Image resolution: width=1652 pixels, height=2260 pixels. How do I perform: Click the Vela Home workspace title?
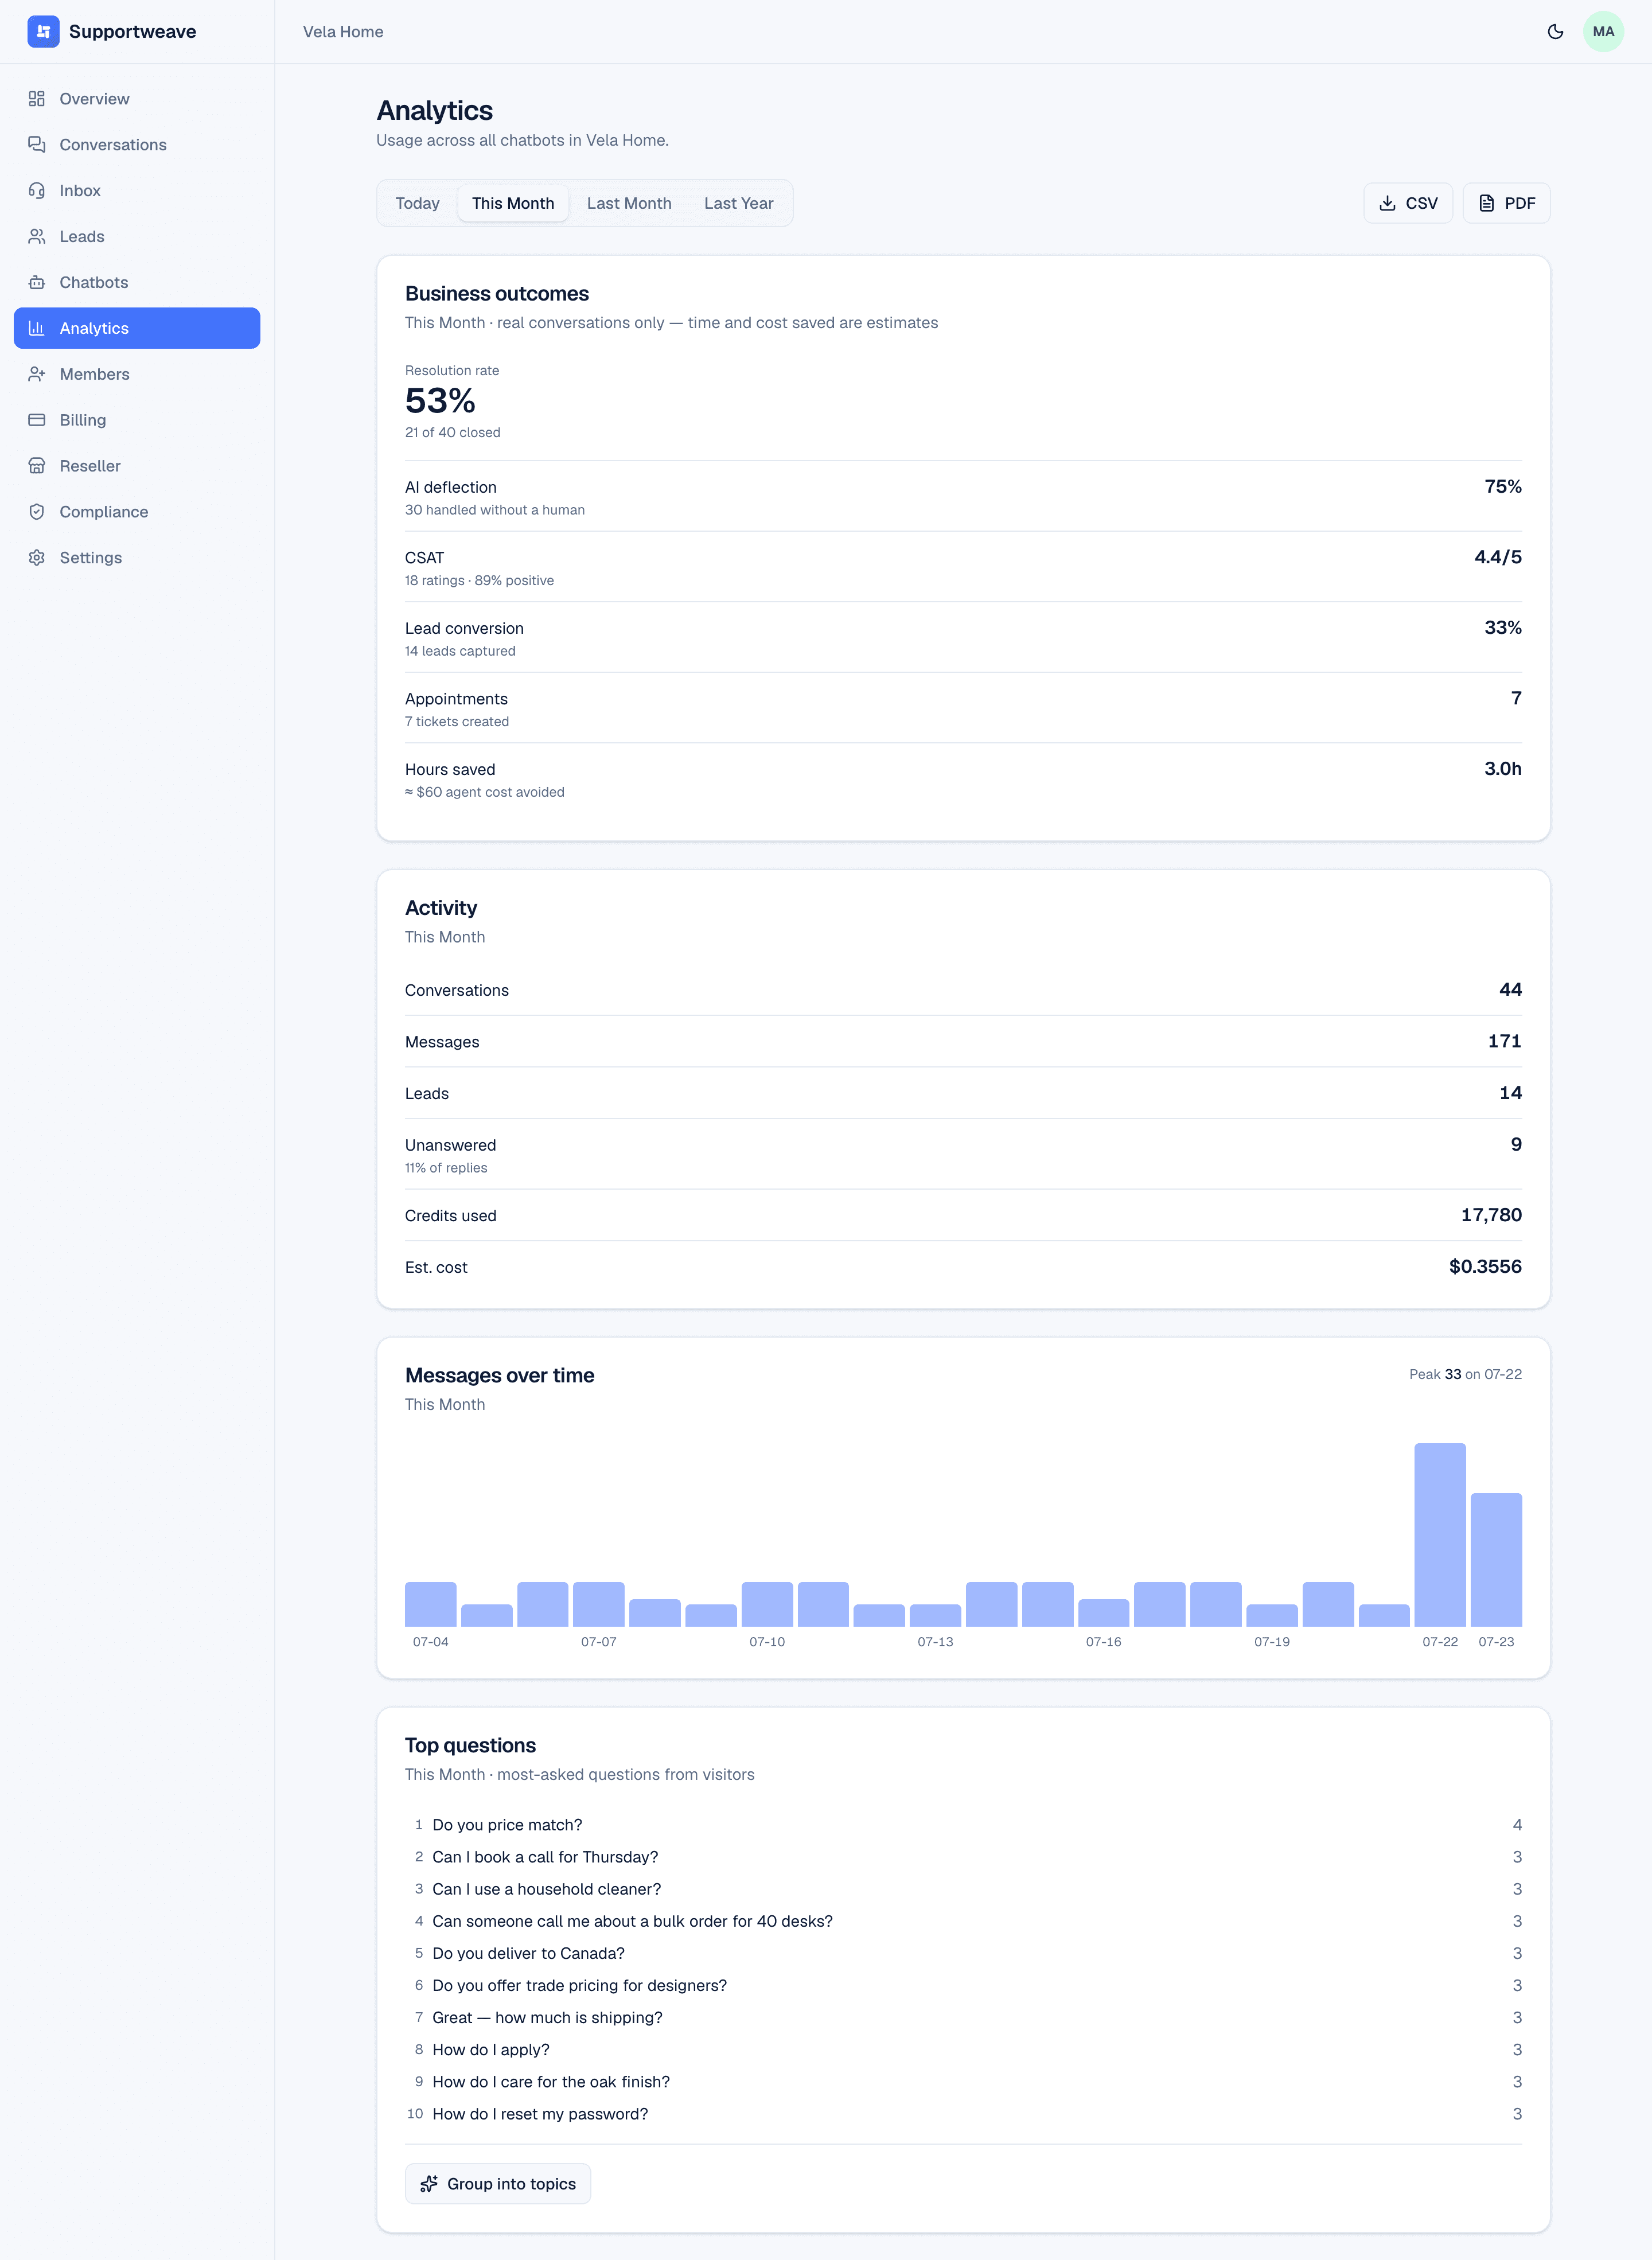click(343, 32)
